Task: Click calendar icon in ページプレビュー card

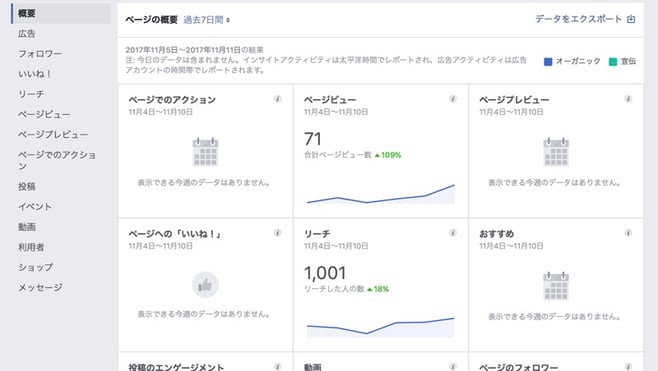Action: tap(556, 152)
